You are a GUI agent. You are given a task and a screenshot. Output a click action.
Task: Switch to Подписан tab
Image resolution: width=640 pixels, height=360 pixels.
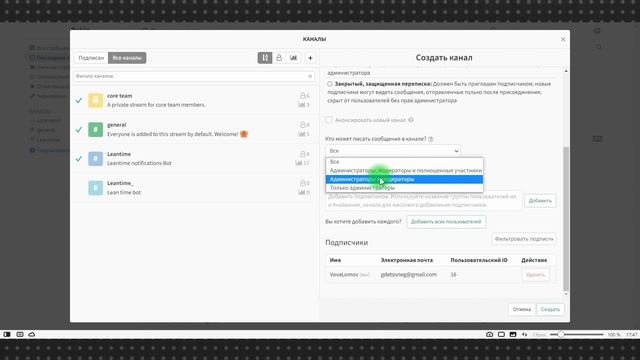coord(91,58)
